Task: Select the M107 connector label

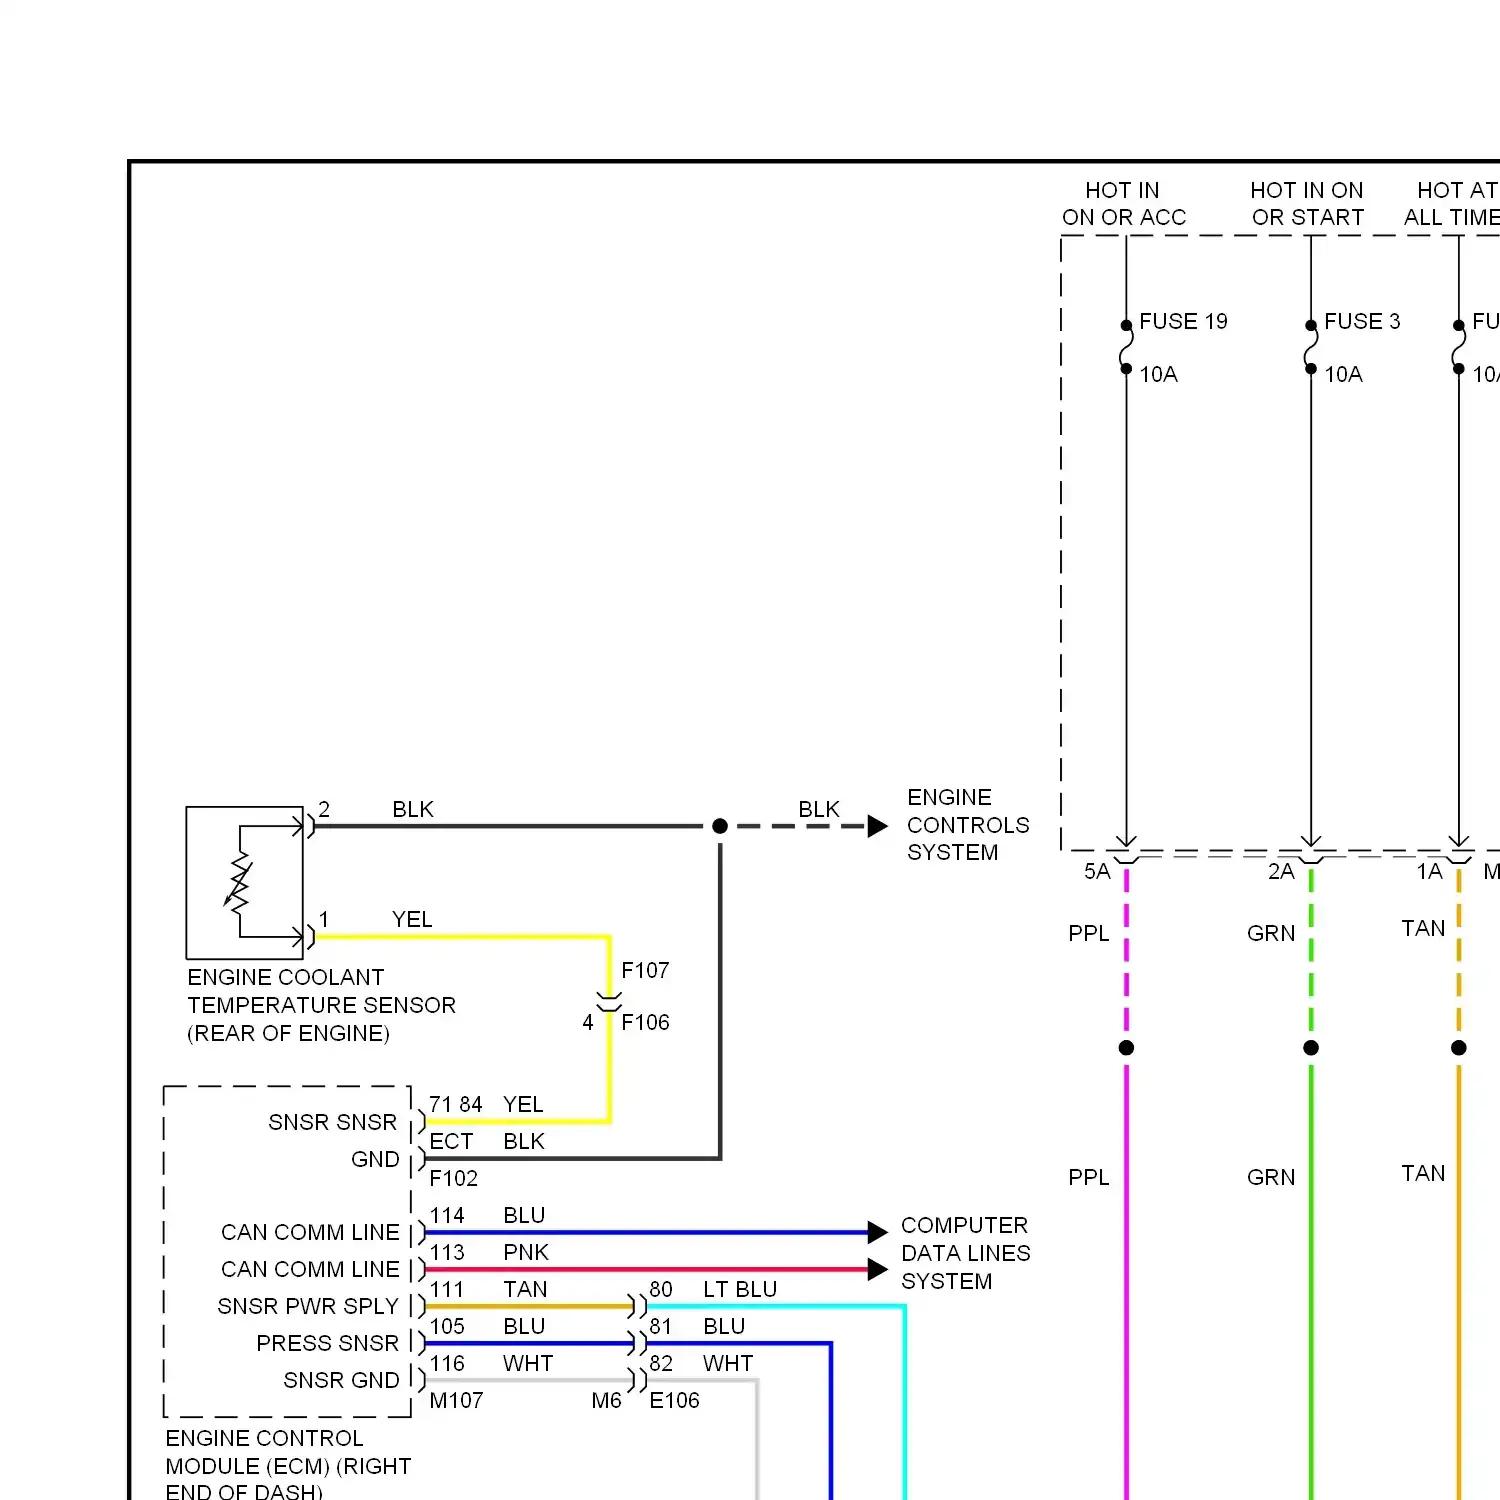Action: point(456,1400)
